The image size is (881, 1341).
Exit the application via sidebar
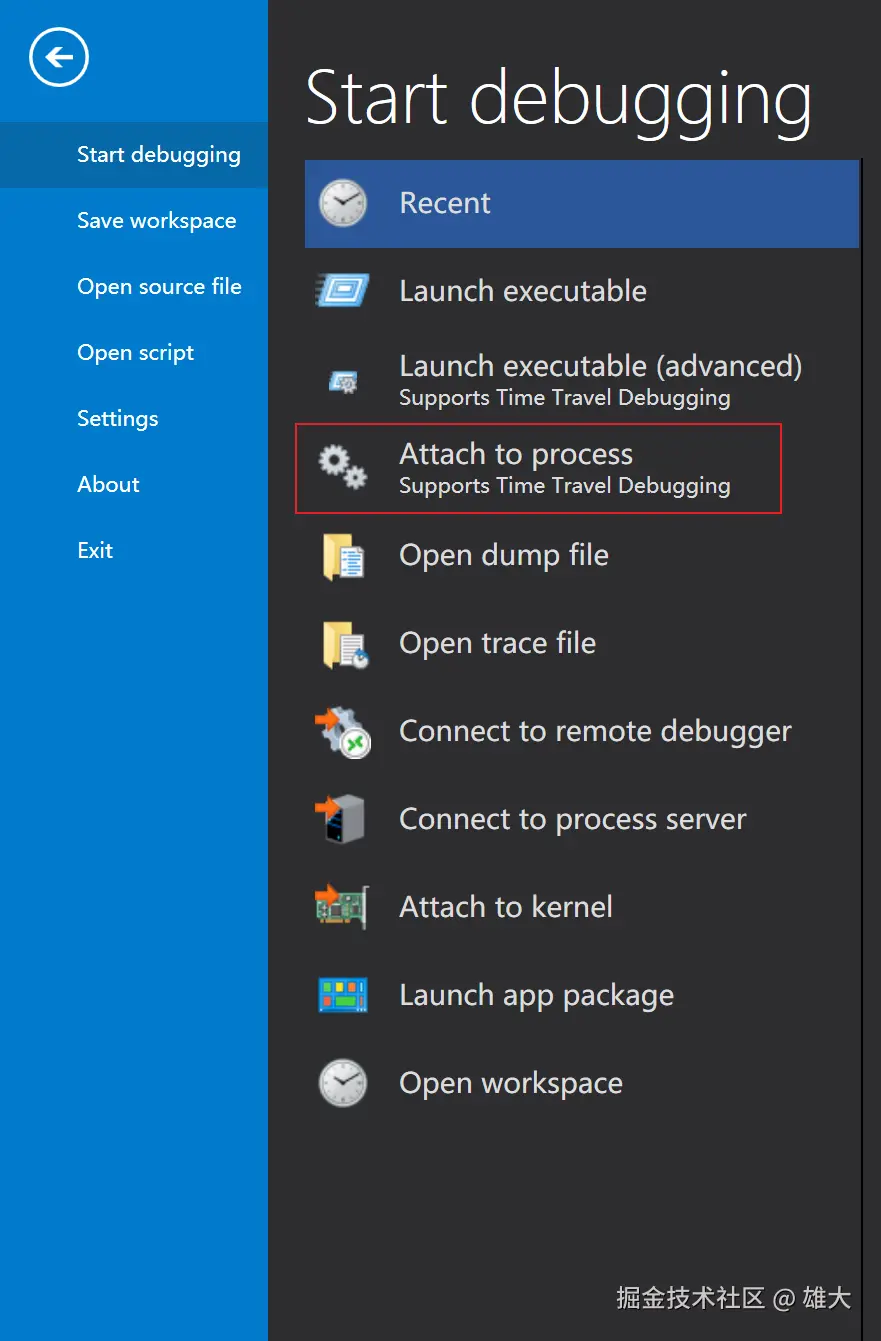tap(95, 551)
